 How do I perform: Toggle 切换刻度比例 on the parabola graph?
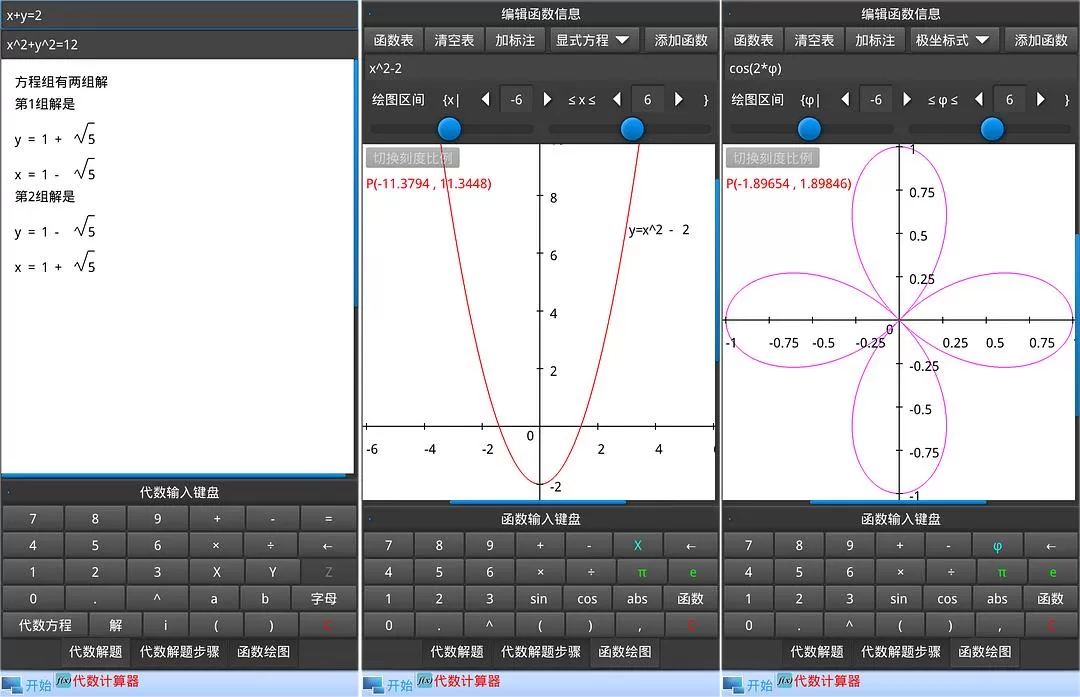click(412, 158)
